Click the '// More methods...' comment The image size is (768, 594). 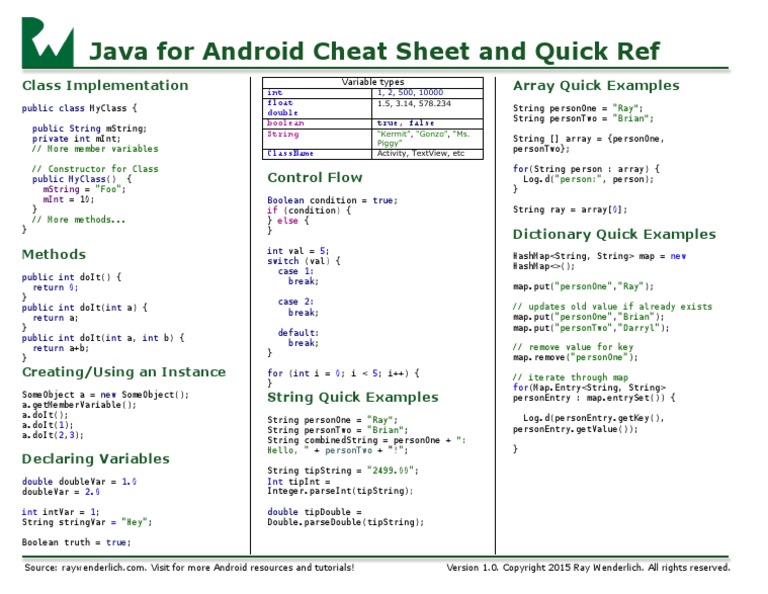[x=78, y=220]
